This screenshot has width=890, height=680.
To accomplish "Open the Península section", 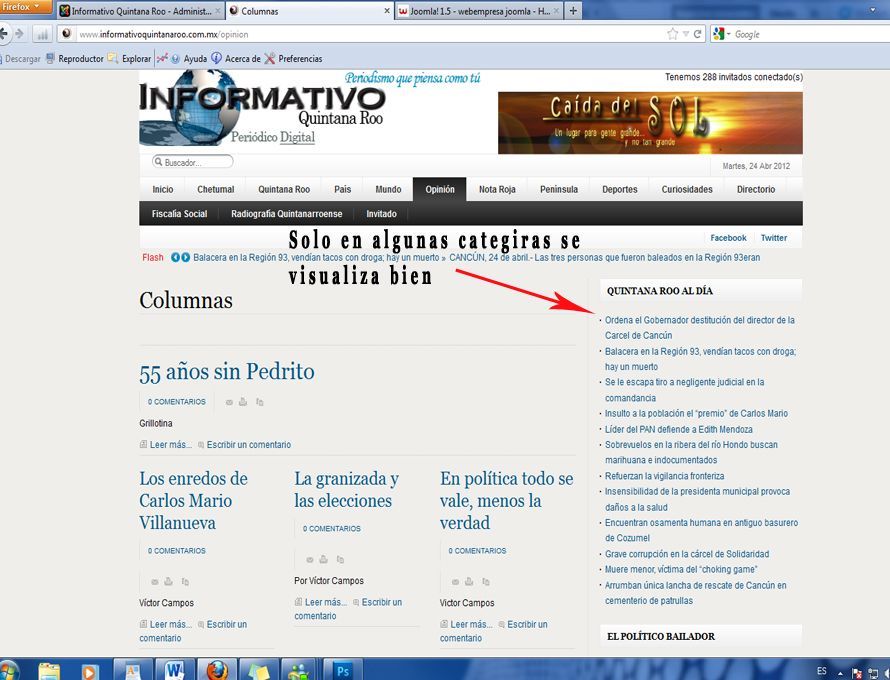I will pos(559,189).
